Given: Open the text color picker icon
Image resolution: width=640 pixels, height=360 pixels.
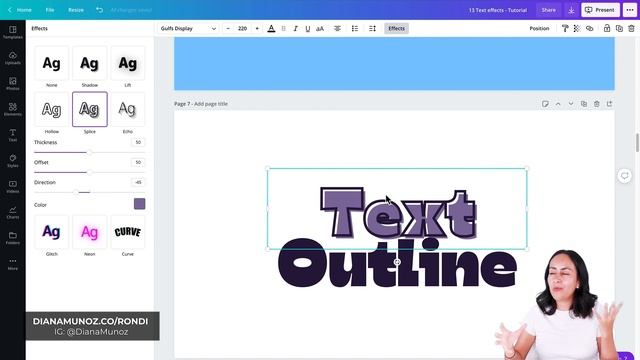Looking at the screenshot, I should pos(271,29).
